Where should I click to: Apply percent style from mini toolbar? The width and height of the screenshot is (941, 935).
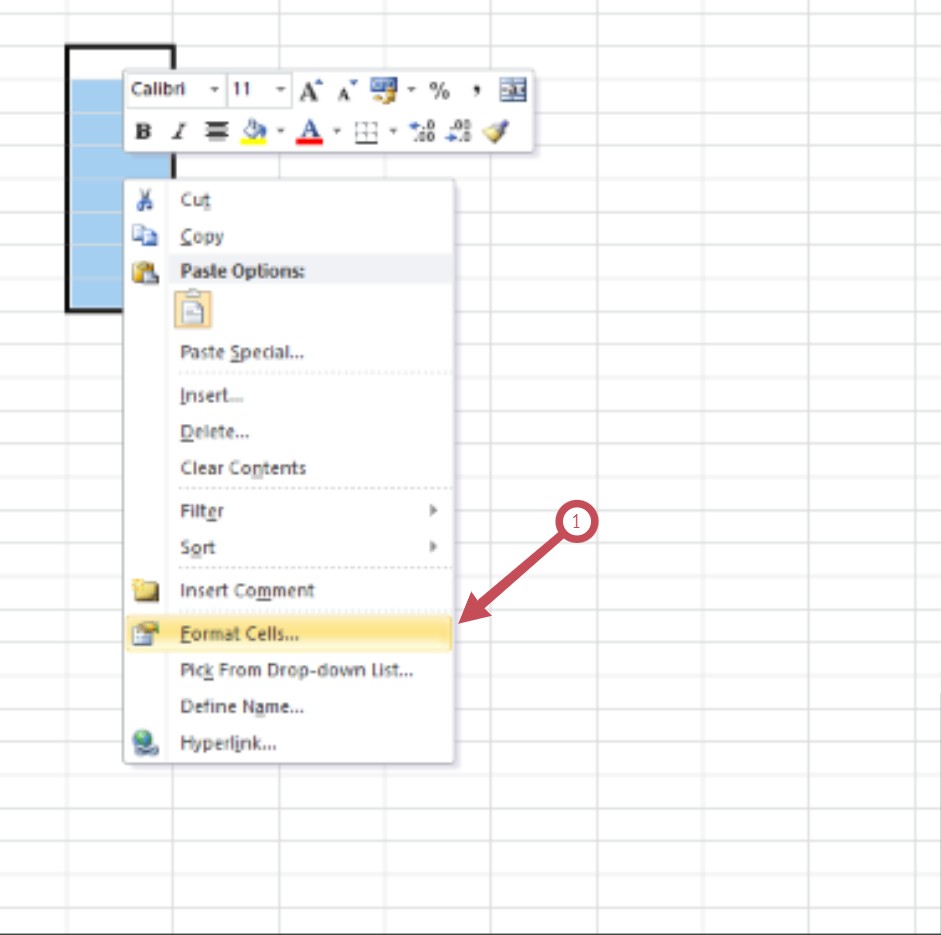[x=439, y=91]
